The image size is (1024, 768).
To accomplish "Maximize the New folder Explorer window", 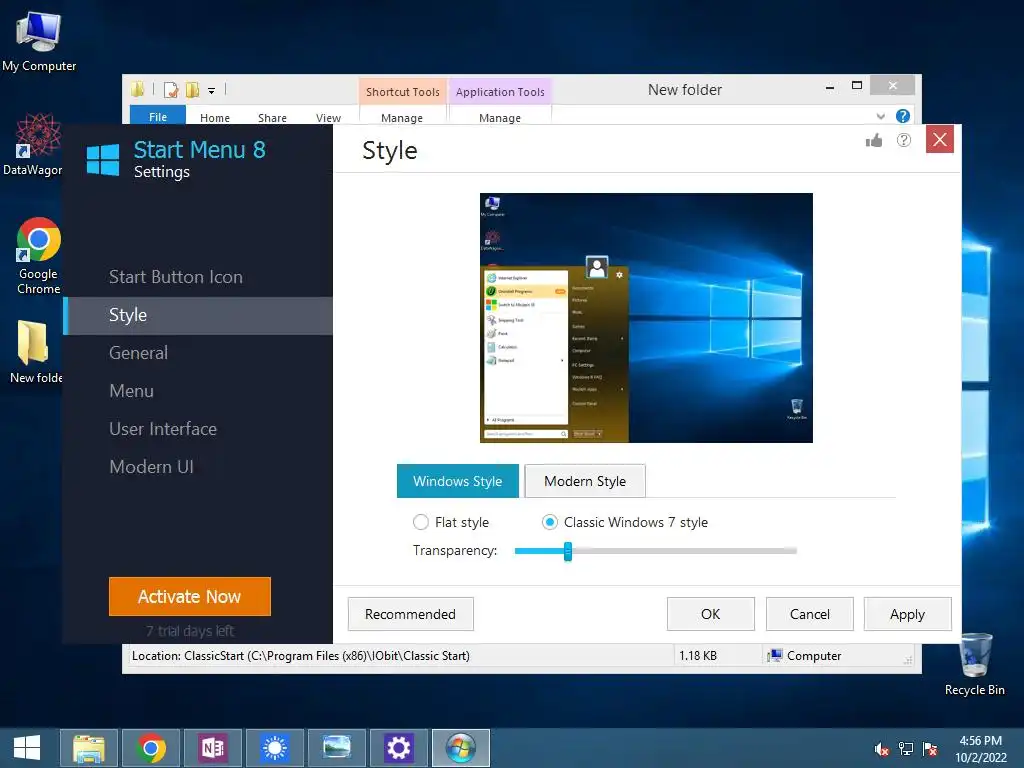I will pos(857,86).
